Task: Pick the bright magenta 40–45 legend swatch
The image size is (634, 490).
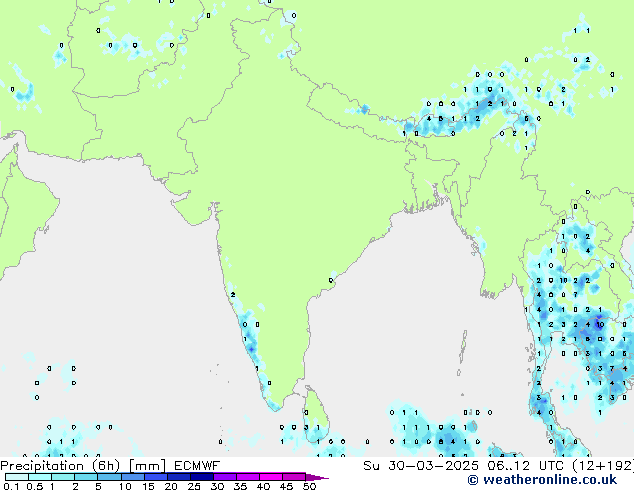Action: pos(271,477)
